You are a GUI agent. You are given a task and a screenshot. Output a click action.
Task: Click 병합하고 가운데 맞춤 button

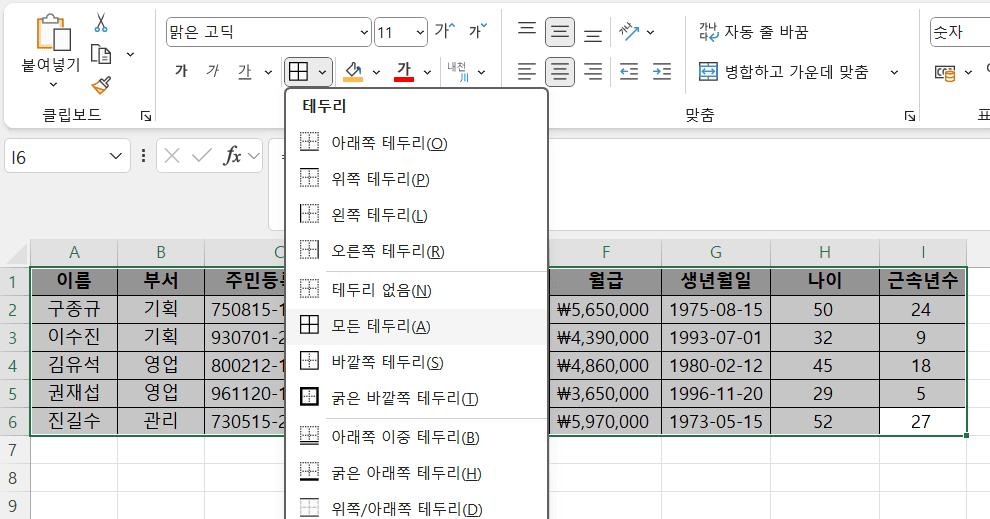click(783, 72)
